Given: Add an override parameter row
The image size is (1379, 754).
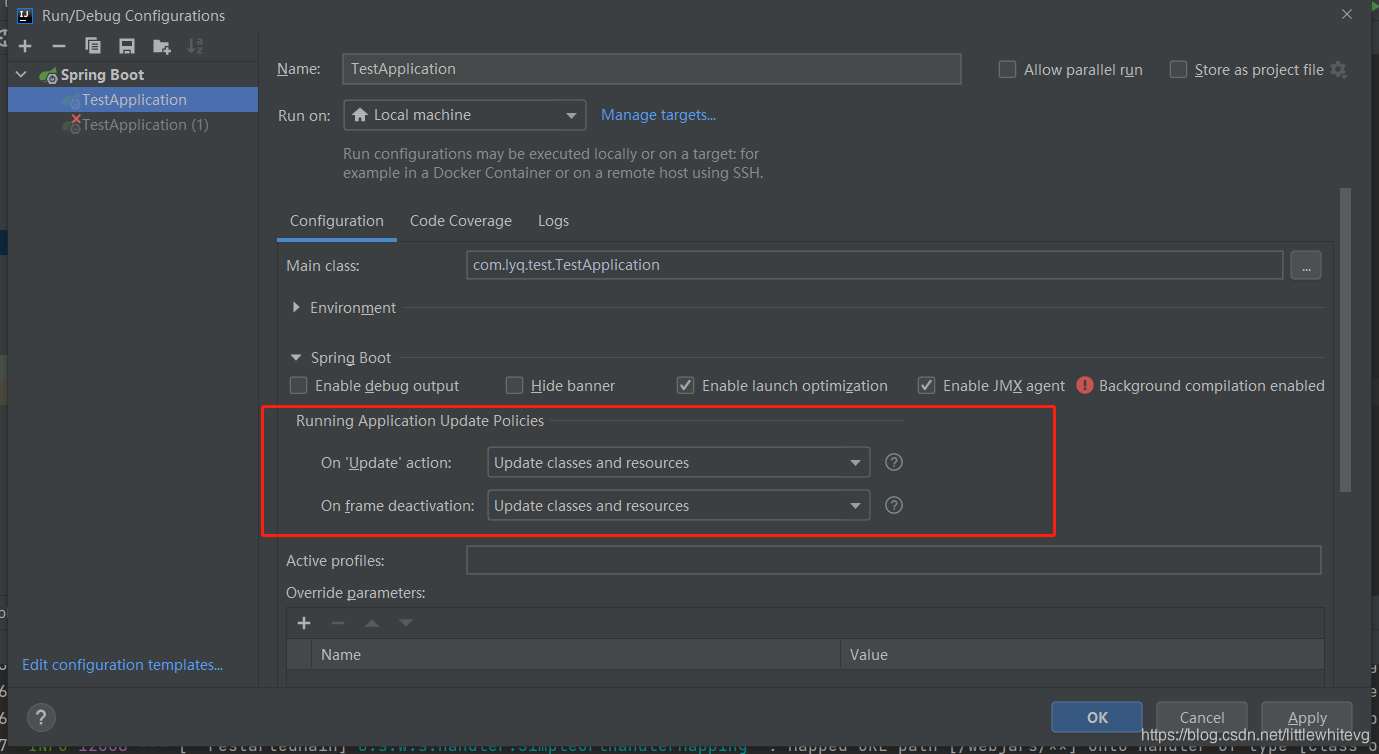Looking at the screenshot, I should click(304, 623).
